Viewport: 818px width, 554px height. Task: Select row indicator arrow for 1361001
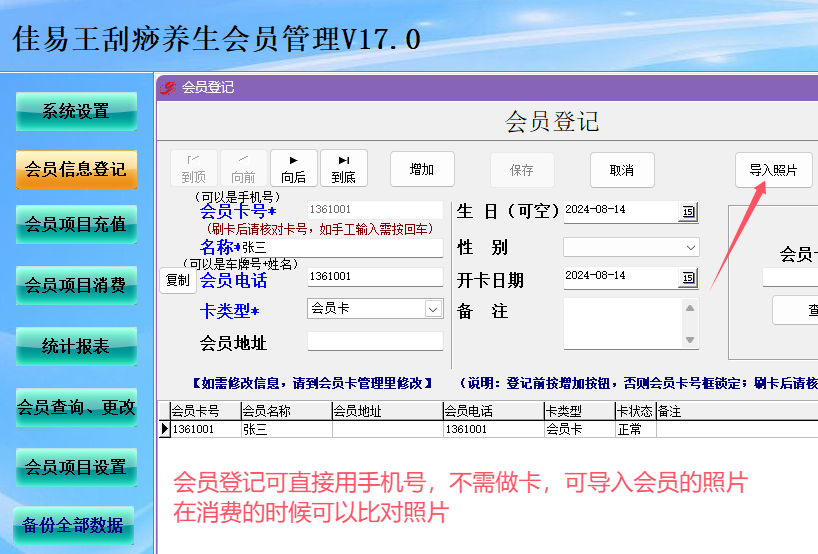click(164, 429)
